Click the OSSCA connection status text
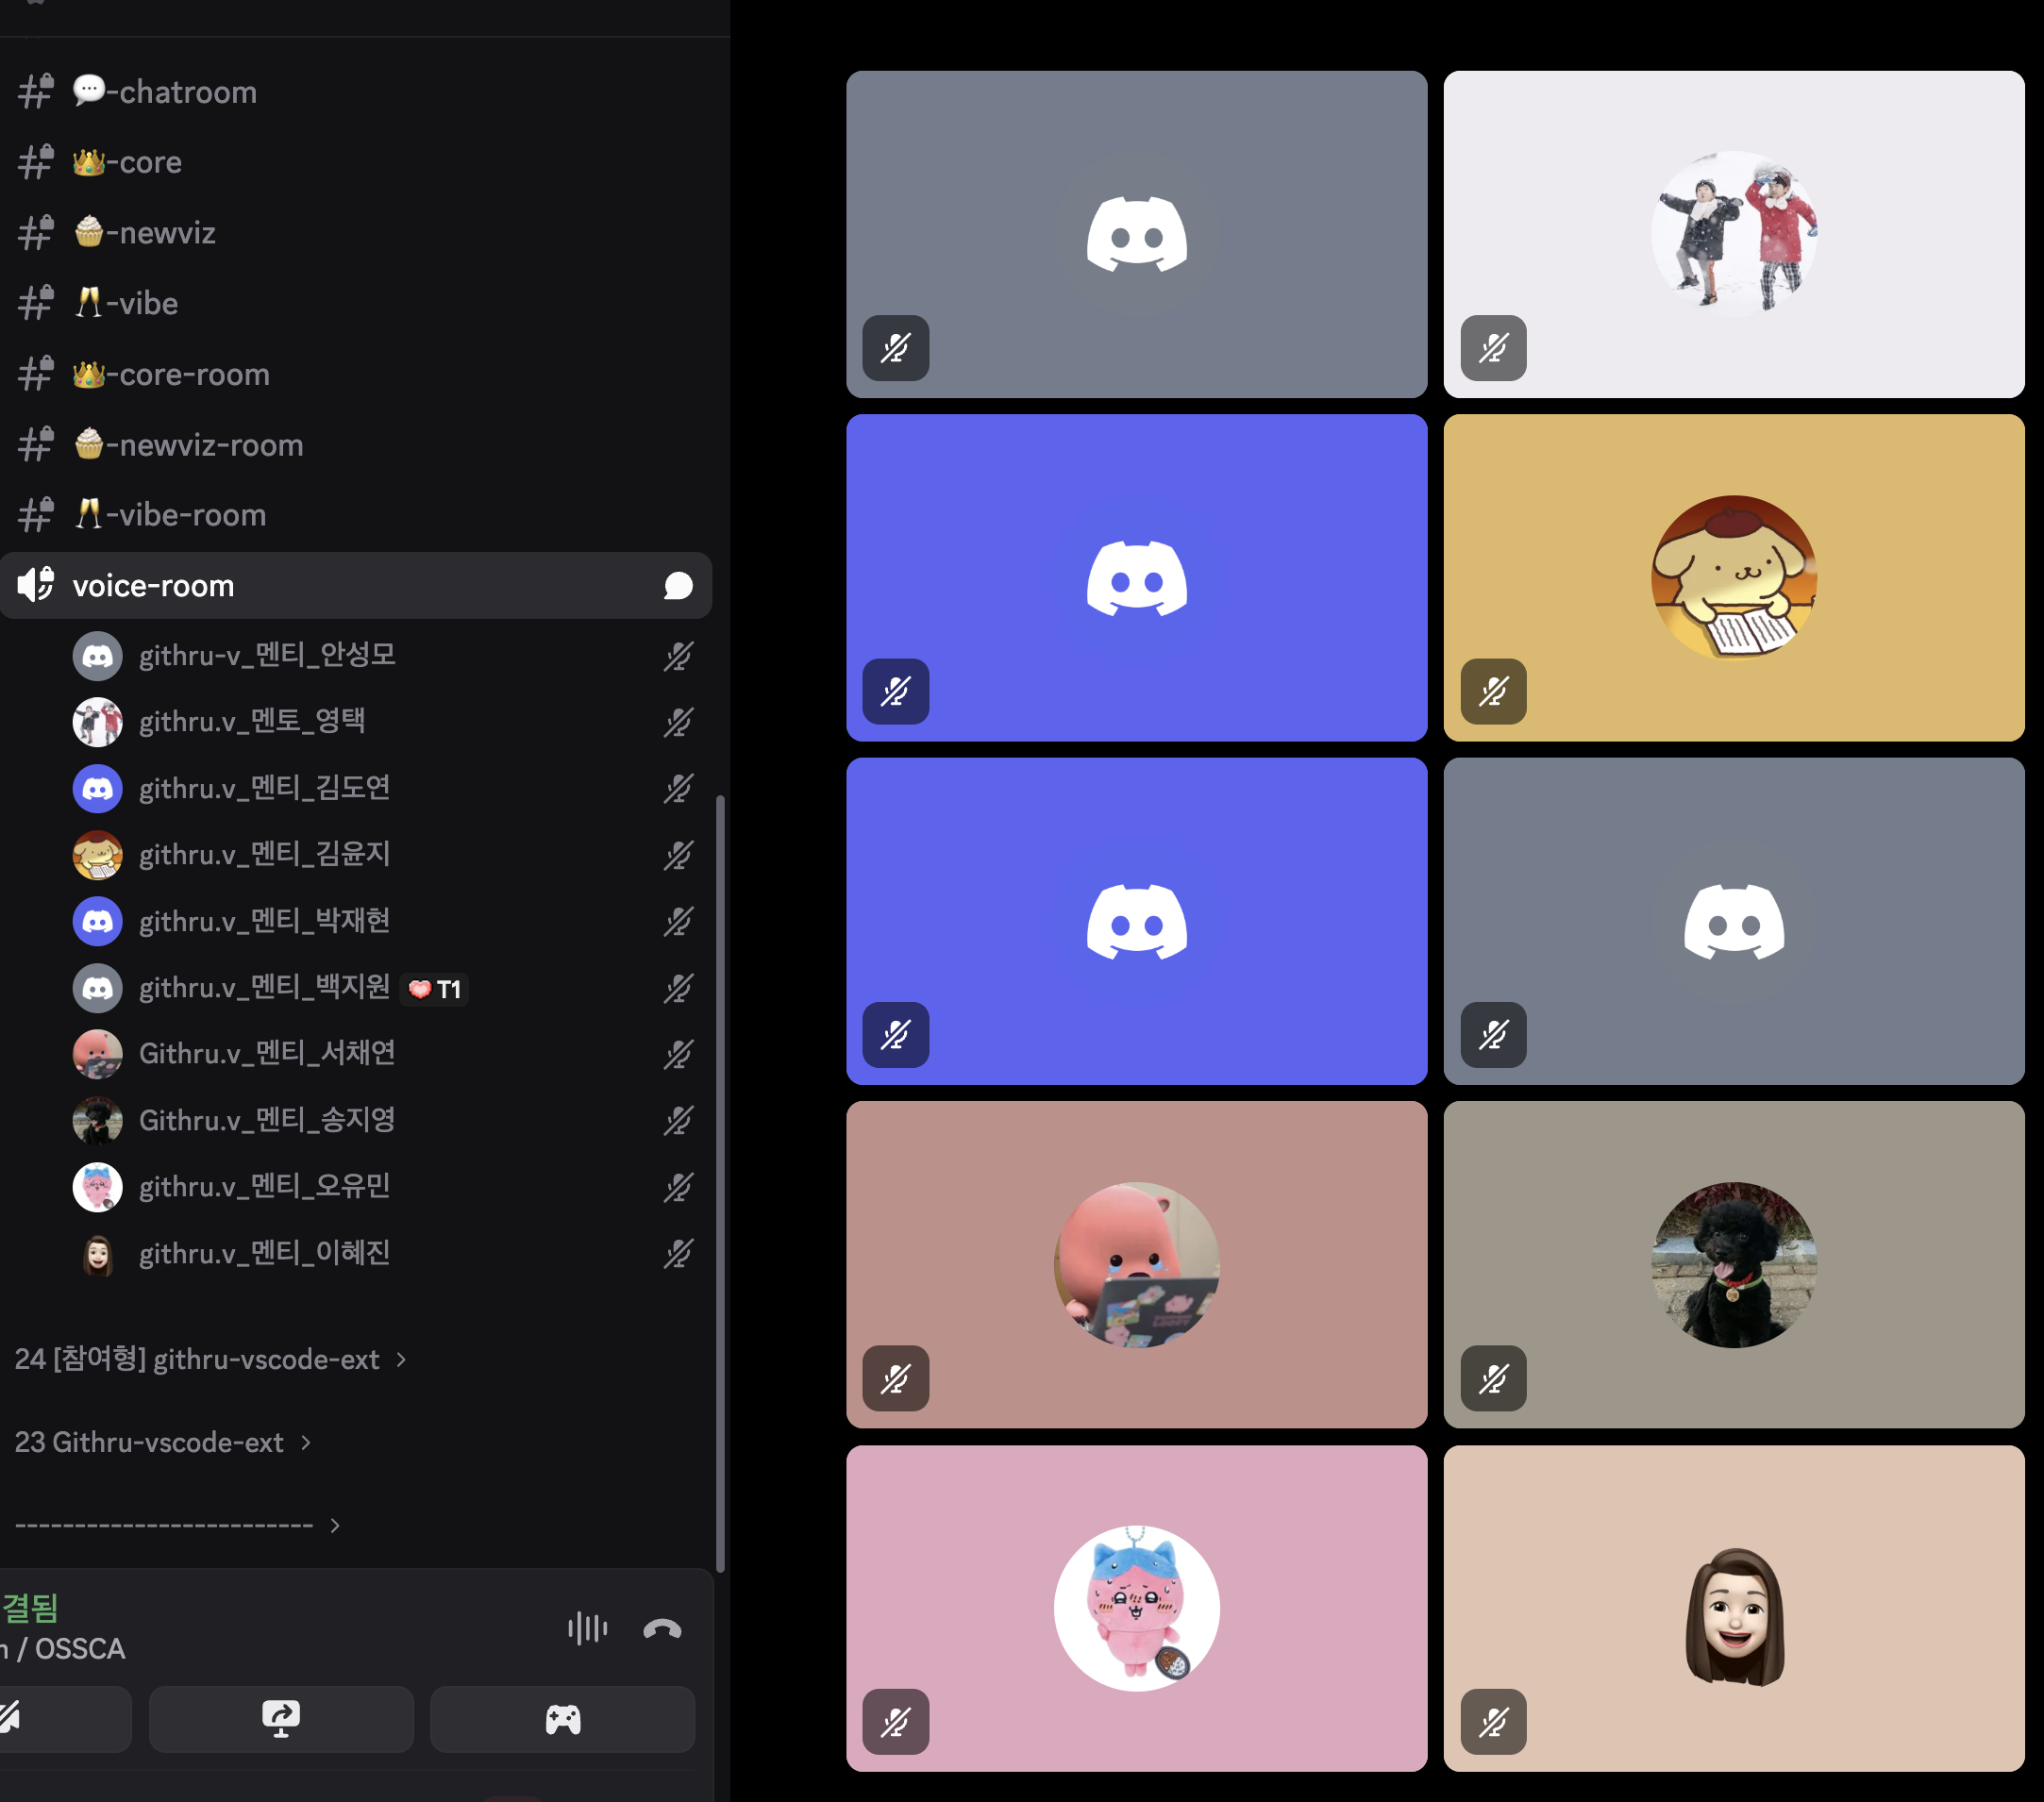 (x=63, y=1649)
